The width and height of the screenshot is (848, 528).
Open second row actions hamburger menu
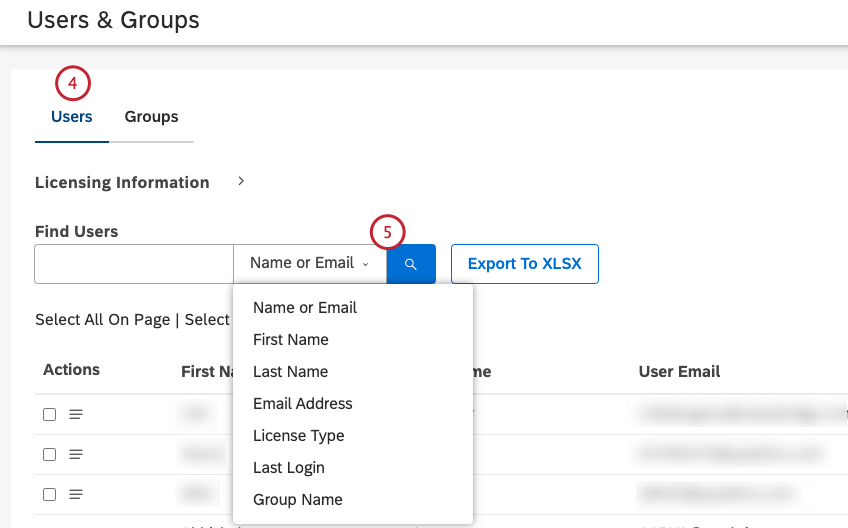pos(76,454)
